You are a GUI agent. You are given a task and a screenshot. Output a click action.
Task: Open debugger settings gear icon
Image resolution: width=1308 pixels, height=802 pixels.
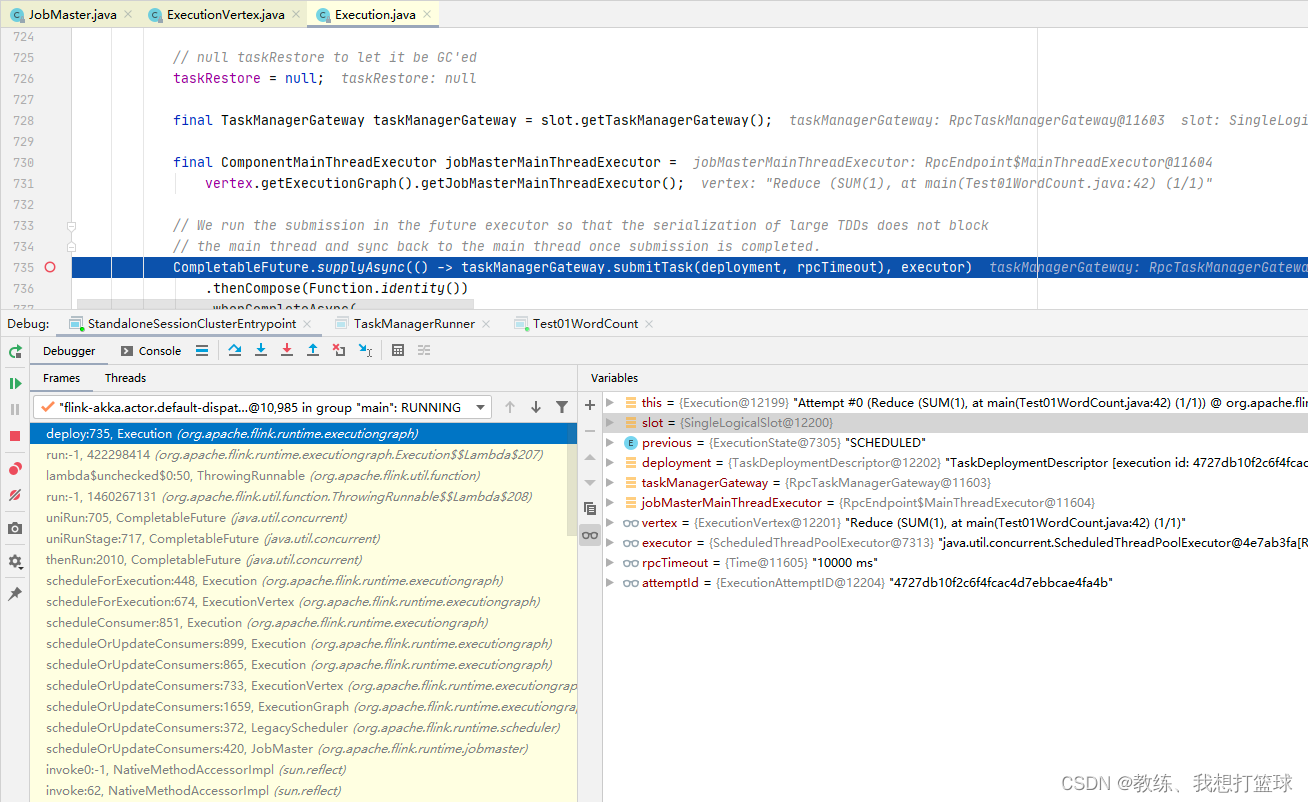tap(15, 561)
